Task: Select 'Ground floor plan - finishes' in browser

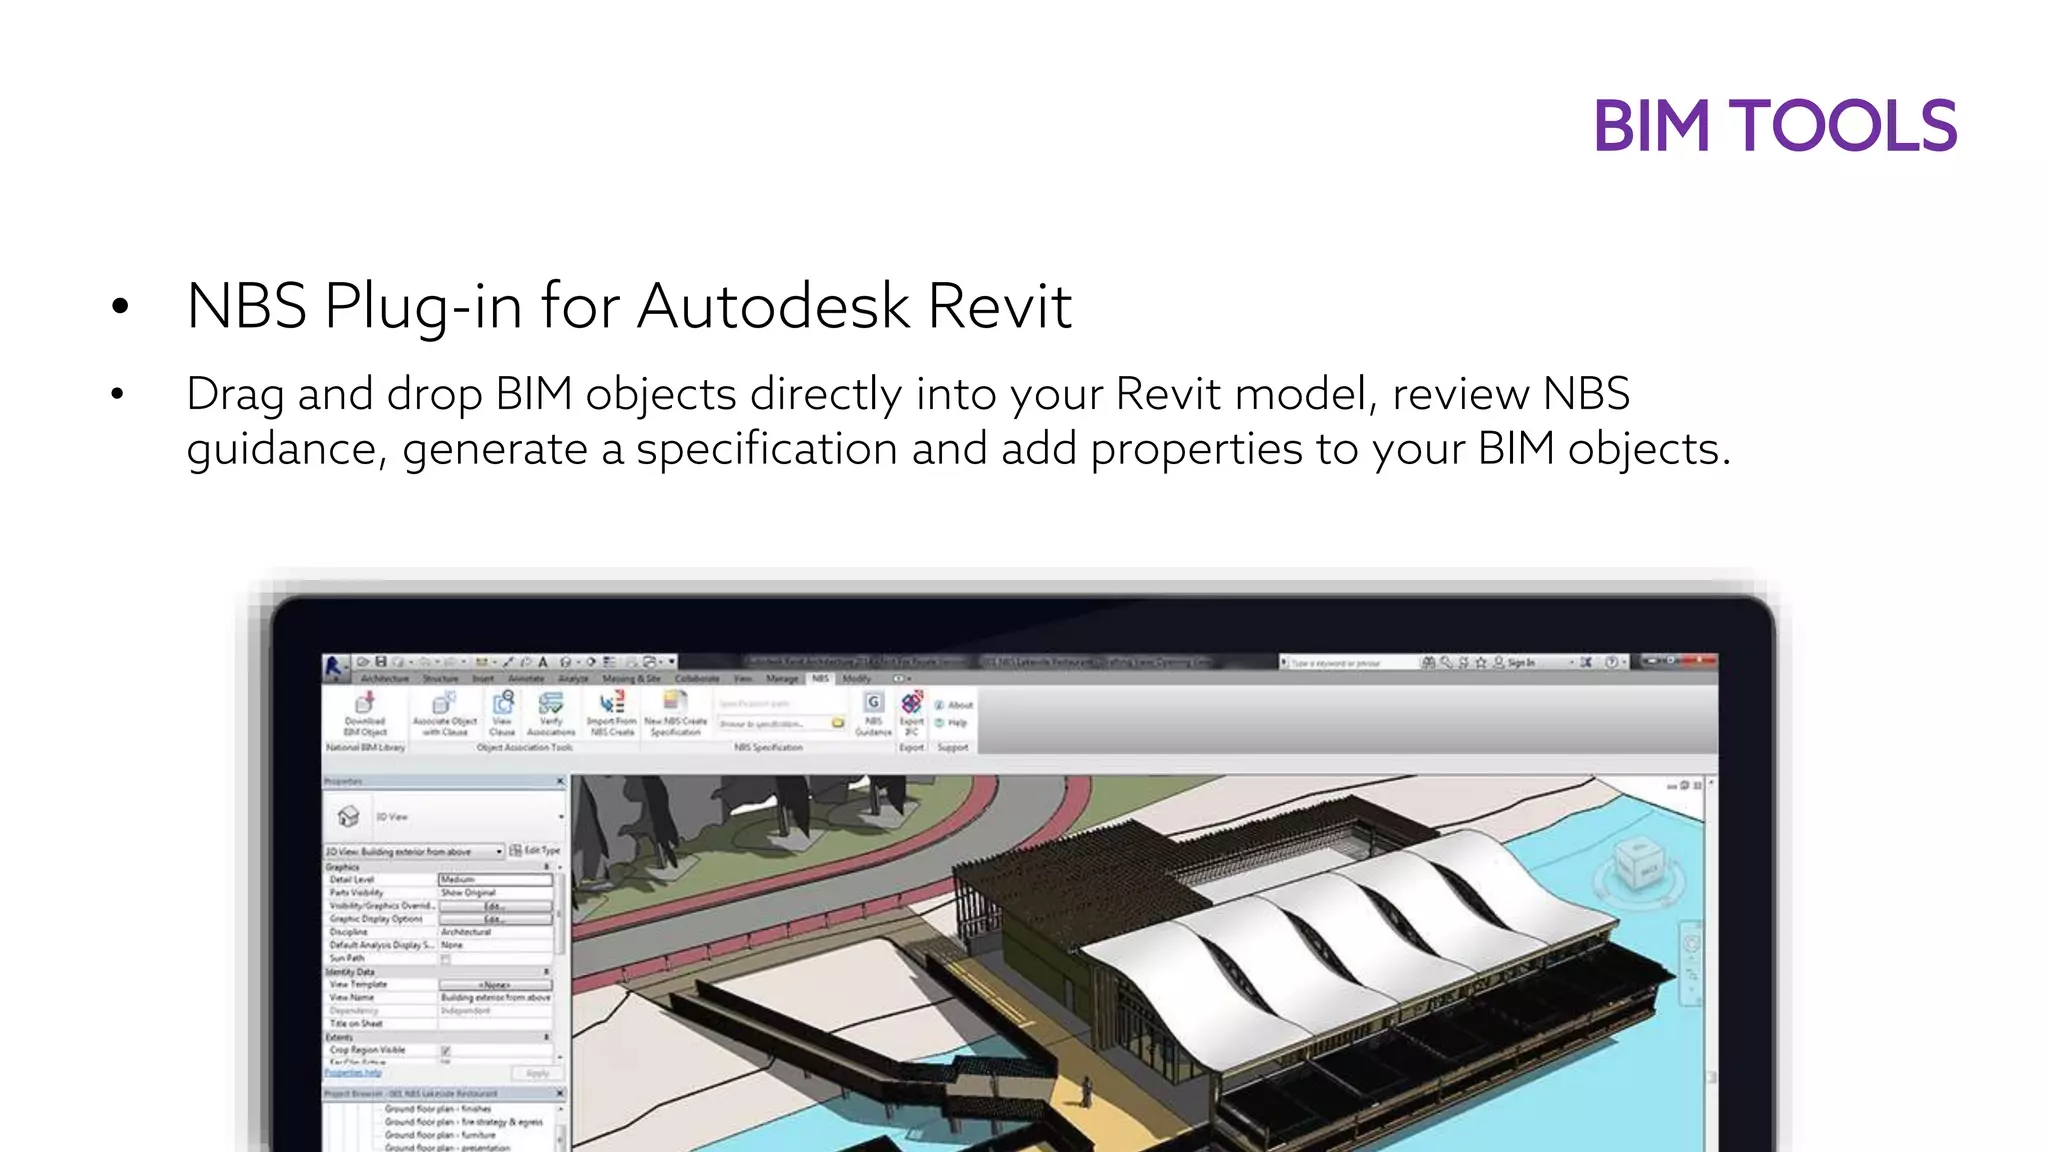Action: point(438,1109)
